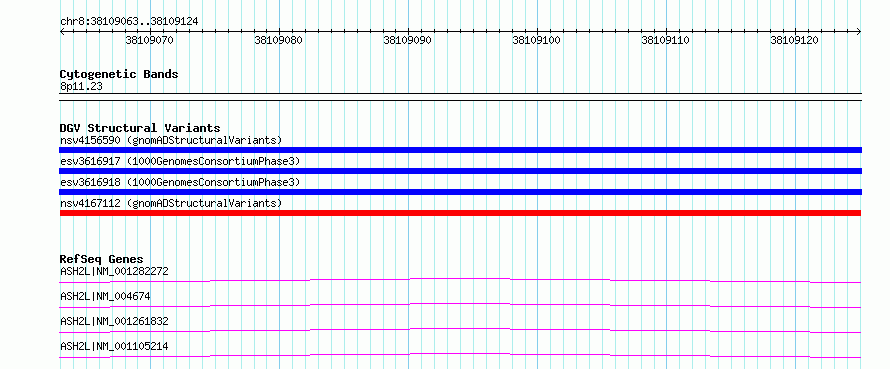The height and width of the screenshot is (369, 890).
Task: Open nsv4156590 gnomAD variant label
Action: click(x=171, y=140)
